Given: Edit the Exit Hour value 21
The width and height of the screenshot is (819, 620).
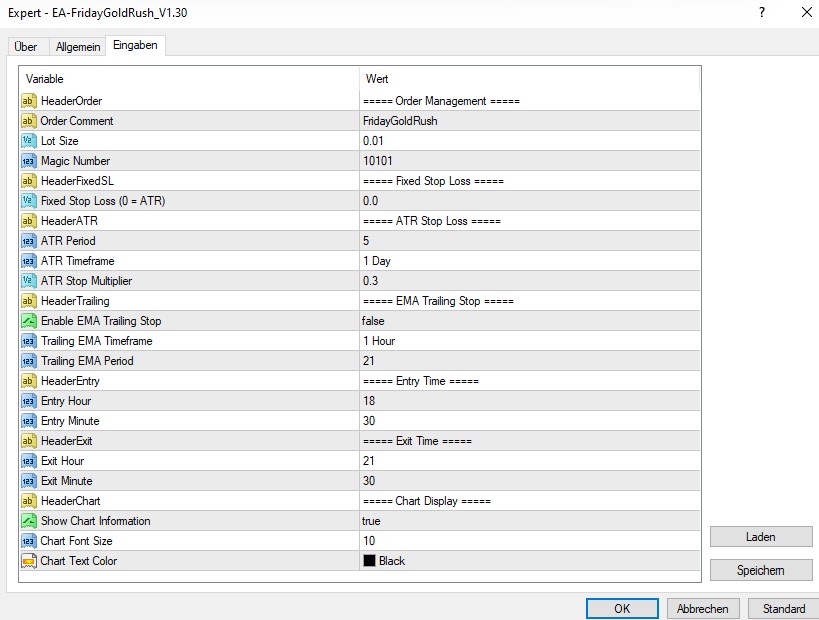Looking at the screenshot, I should (530, 461).
